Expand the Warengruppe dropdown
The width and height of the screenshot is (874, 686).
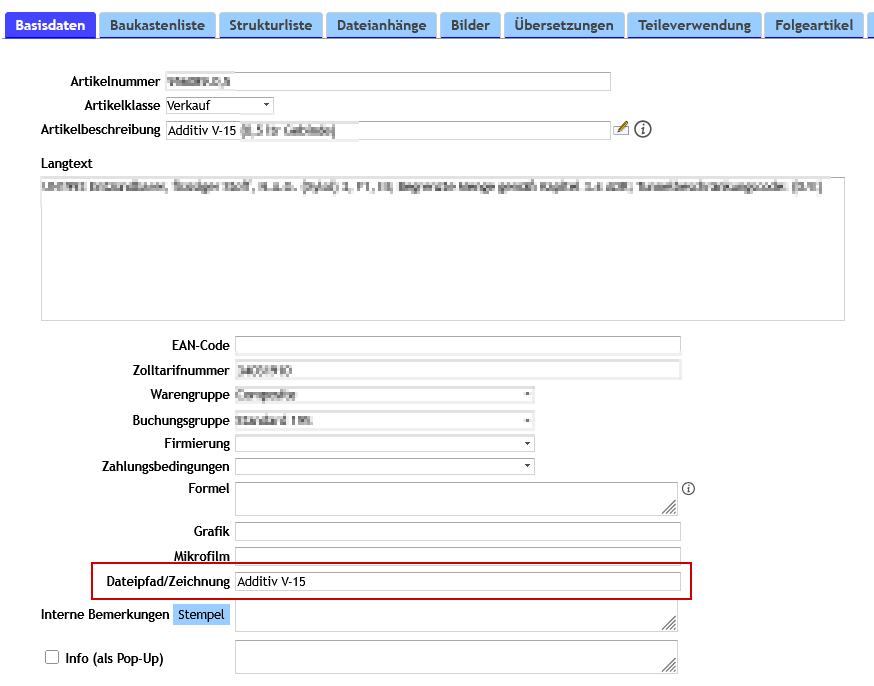384,395
